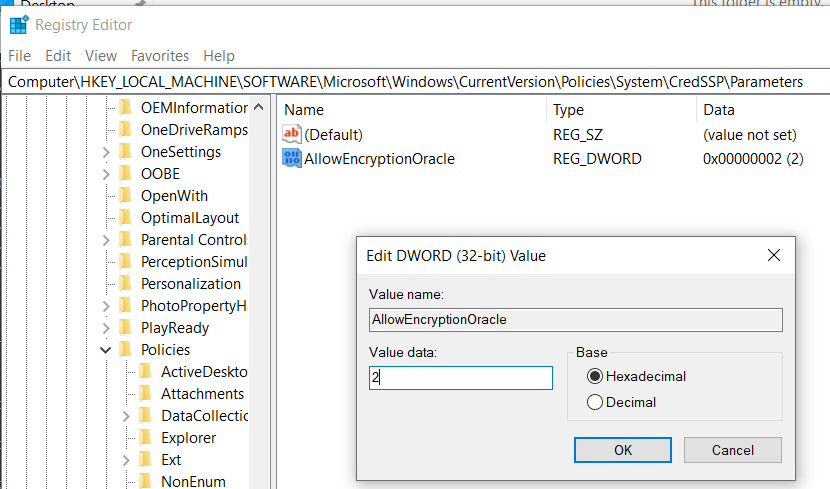830x489 pixels.
Task: Expand the DataCollection tree node
Action: click(x=126, y=416)
